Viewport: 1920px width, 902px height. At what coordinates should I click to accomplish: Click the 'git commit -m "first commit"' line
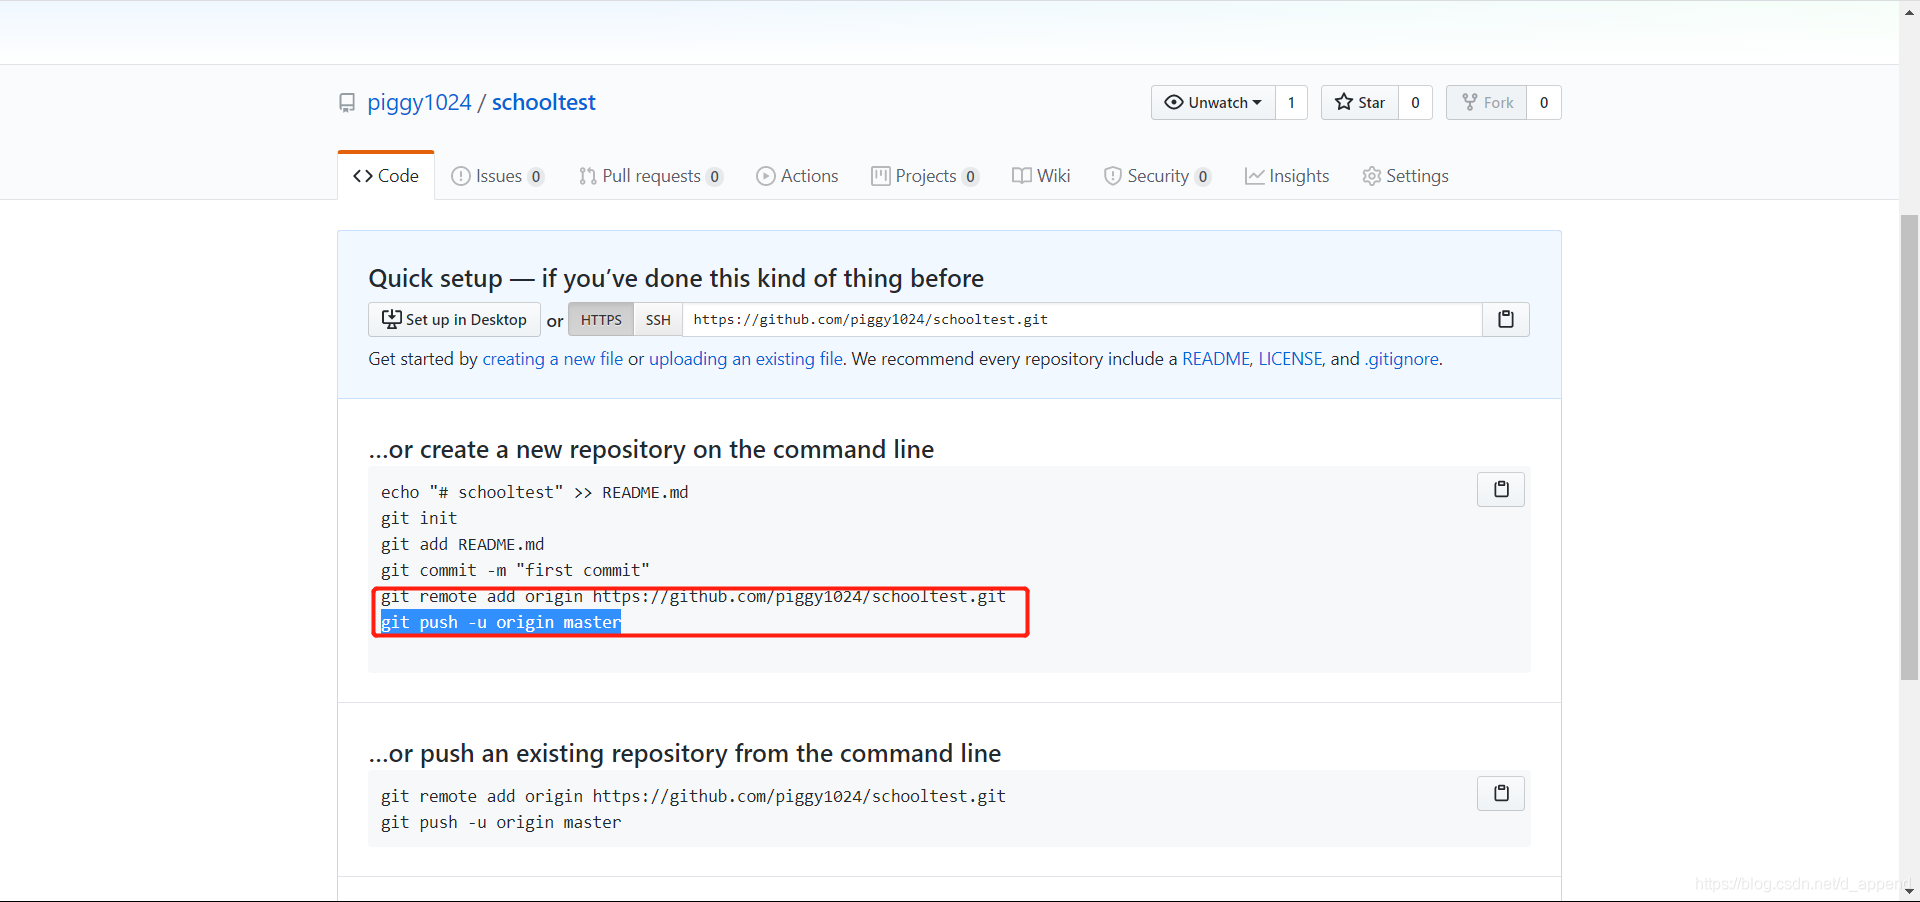515,570
